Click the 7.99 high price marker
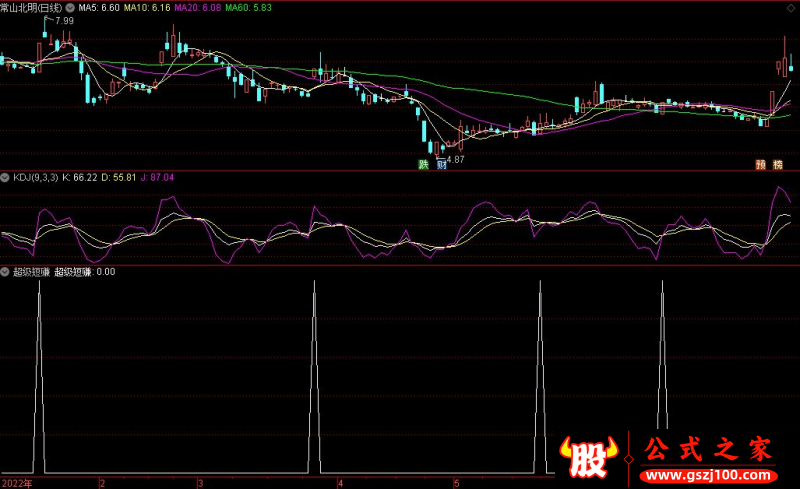Viewport: 800px width, 489px height. 64,21
